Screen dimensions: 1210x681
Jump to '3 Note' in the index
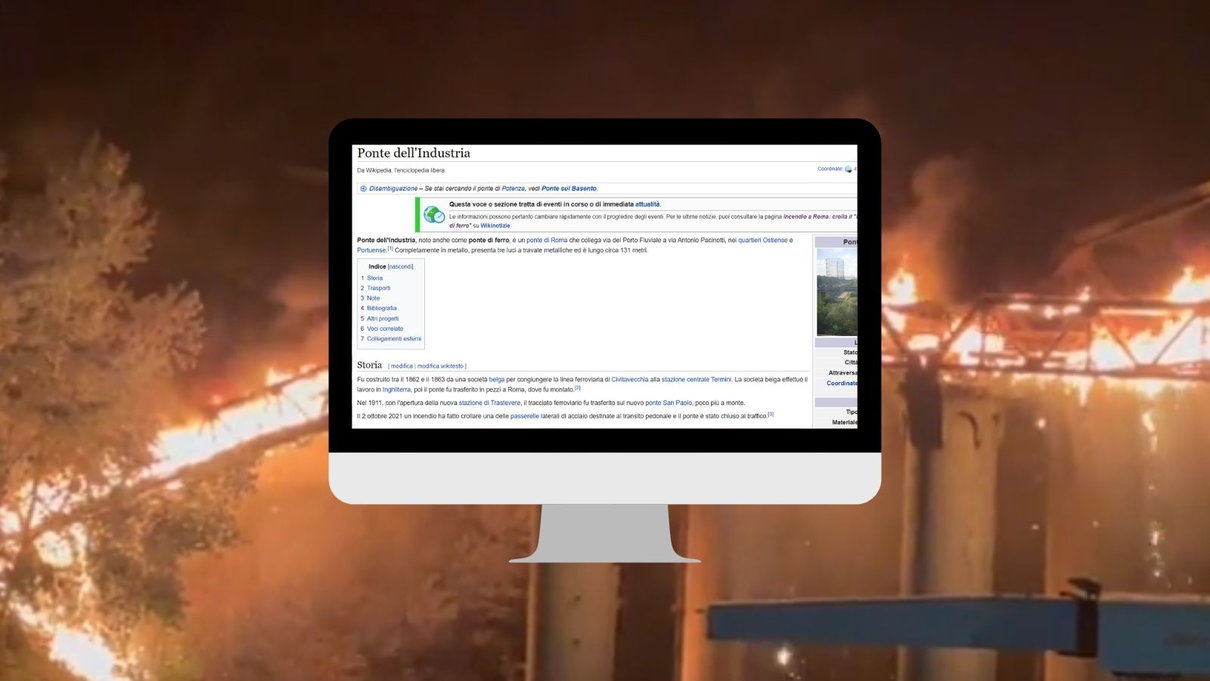370,298
